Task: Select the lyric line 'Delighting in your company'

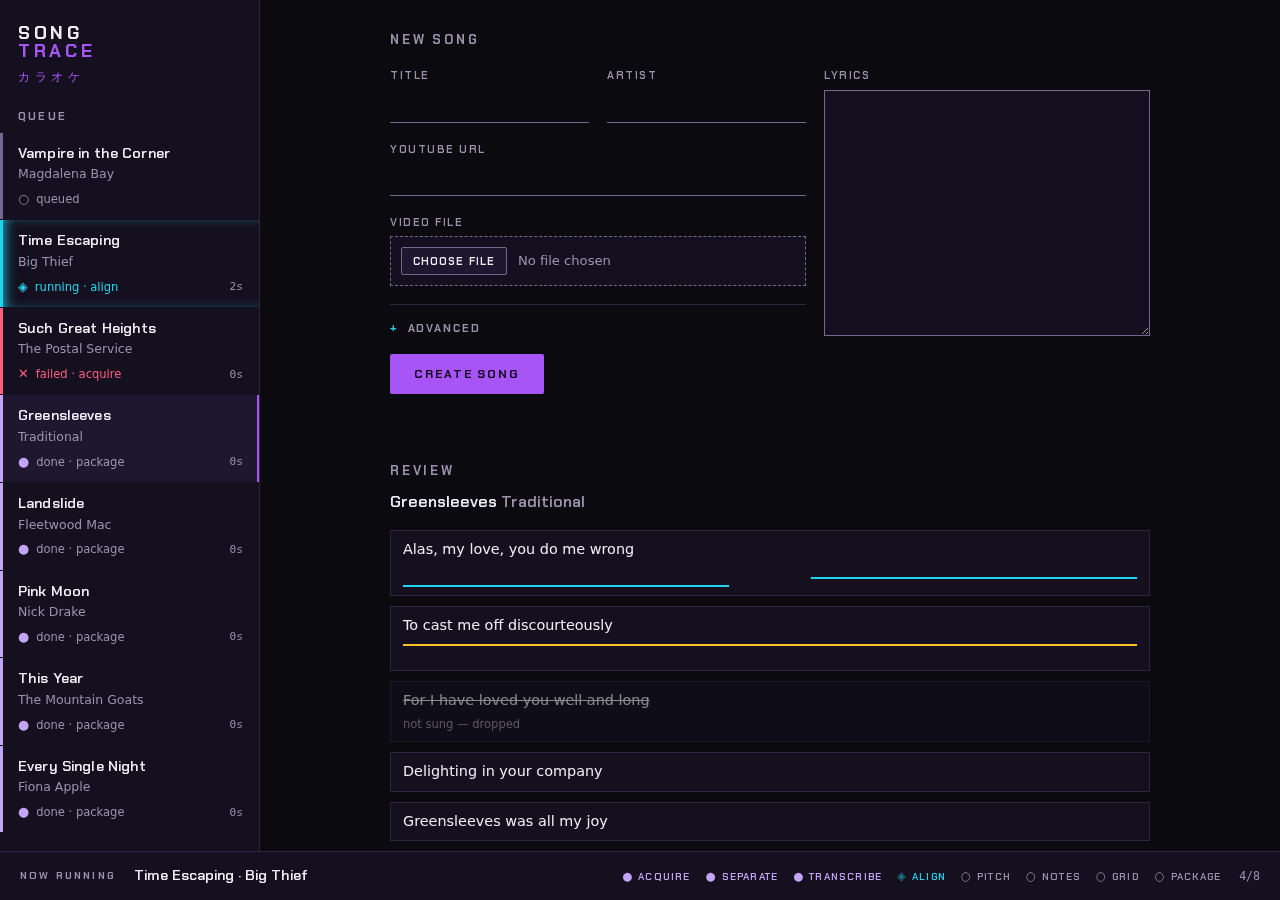Action: coord(770,772)
